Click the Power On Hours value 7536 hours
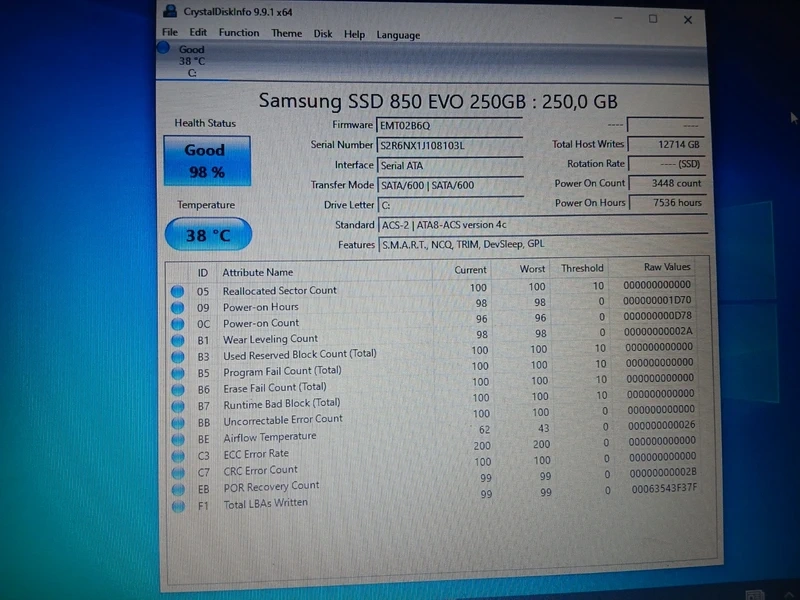 tap(667, 203)
